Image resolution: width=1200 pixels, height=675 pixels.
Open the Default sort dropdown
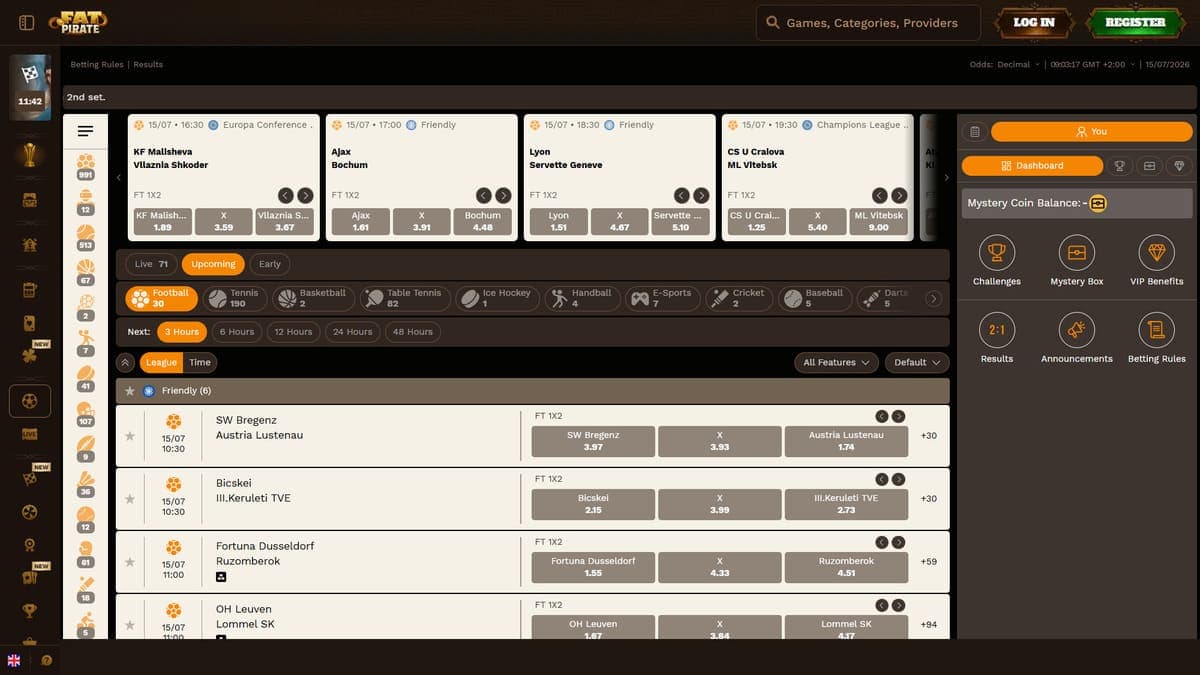coord(917,362)
